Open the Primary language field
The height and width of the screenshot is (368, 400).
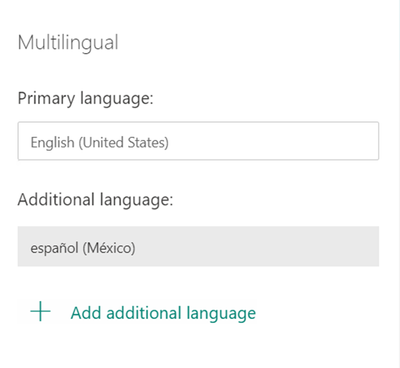(198, 141)
